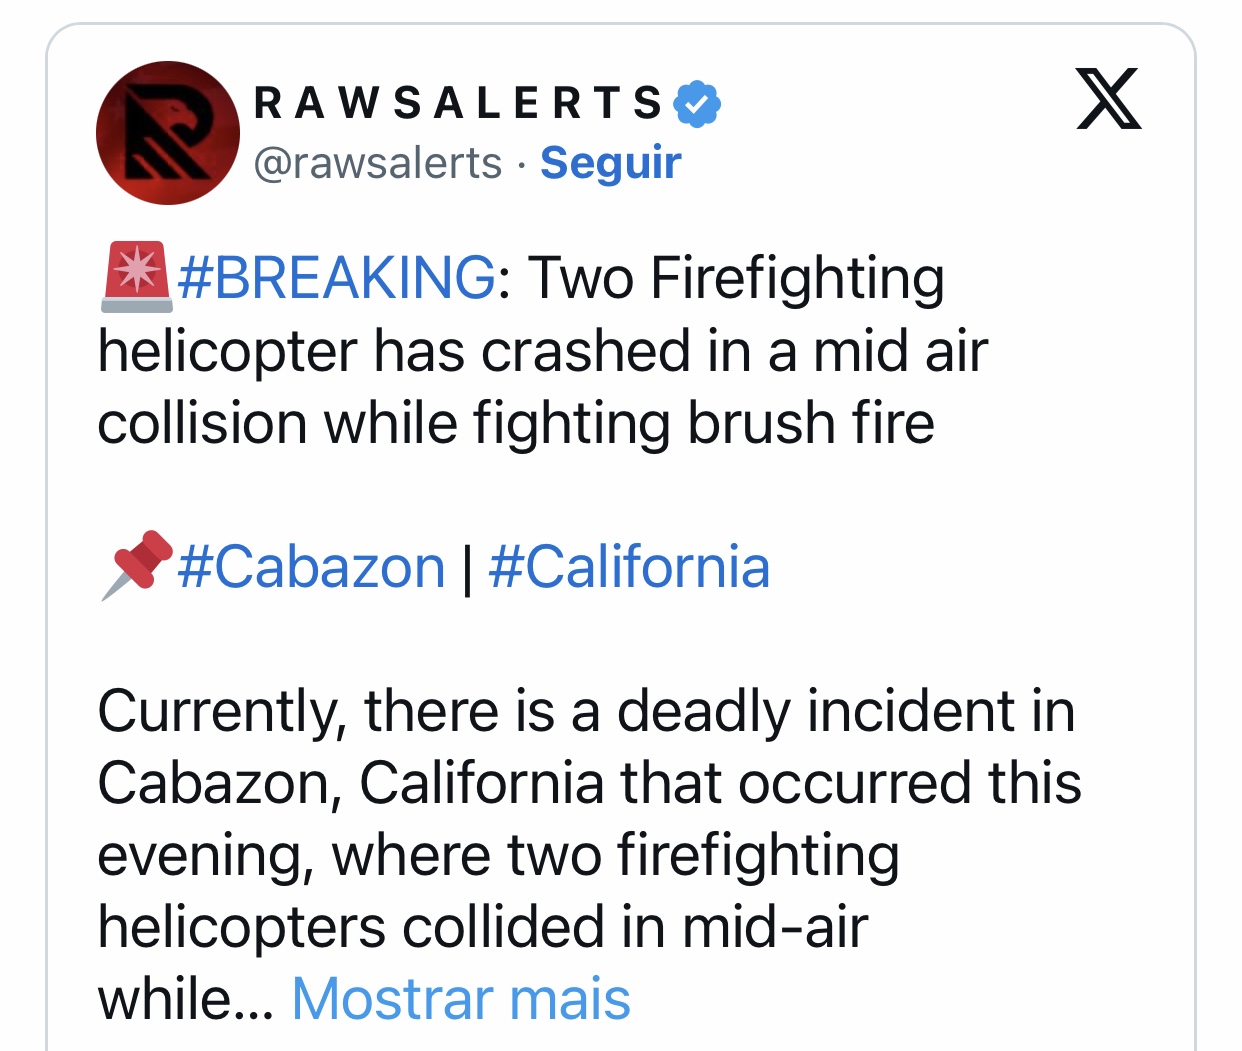Click the "Two Firefighting" headline text
Image resolution: width=1242 pixels, height=1051 pixels.
[x=736, y=277]
